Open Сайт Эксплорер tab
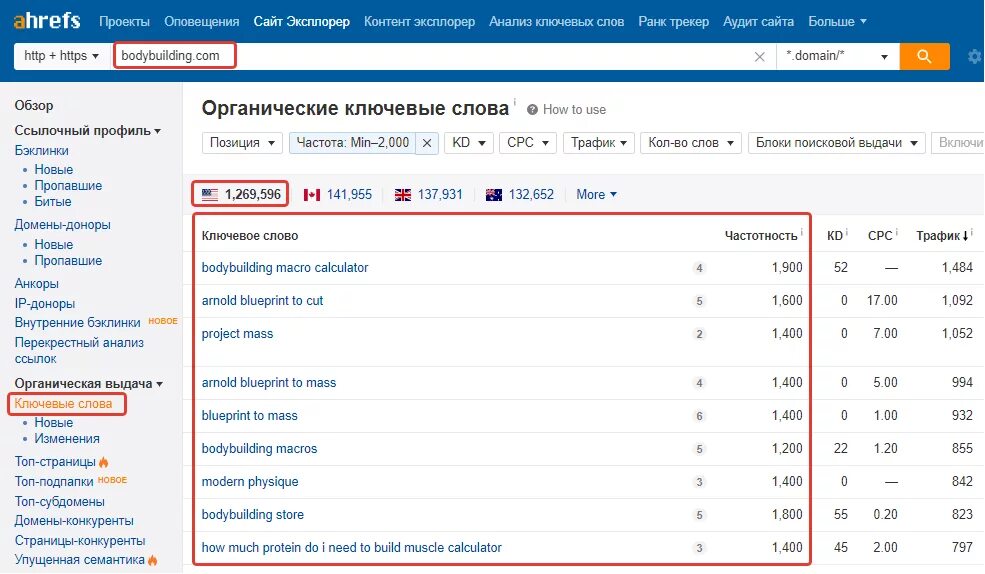The width and height of the screenshot is (985, 574). pyautogui.click(x=302, y=21)
